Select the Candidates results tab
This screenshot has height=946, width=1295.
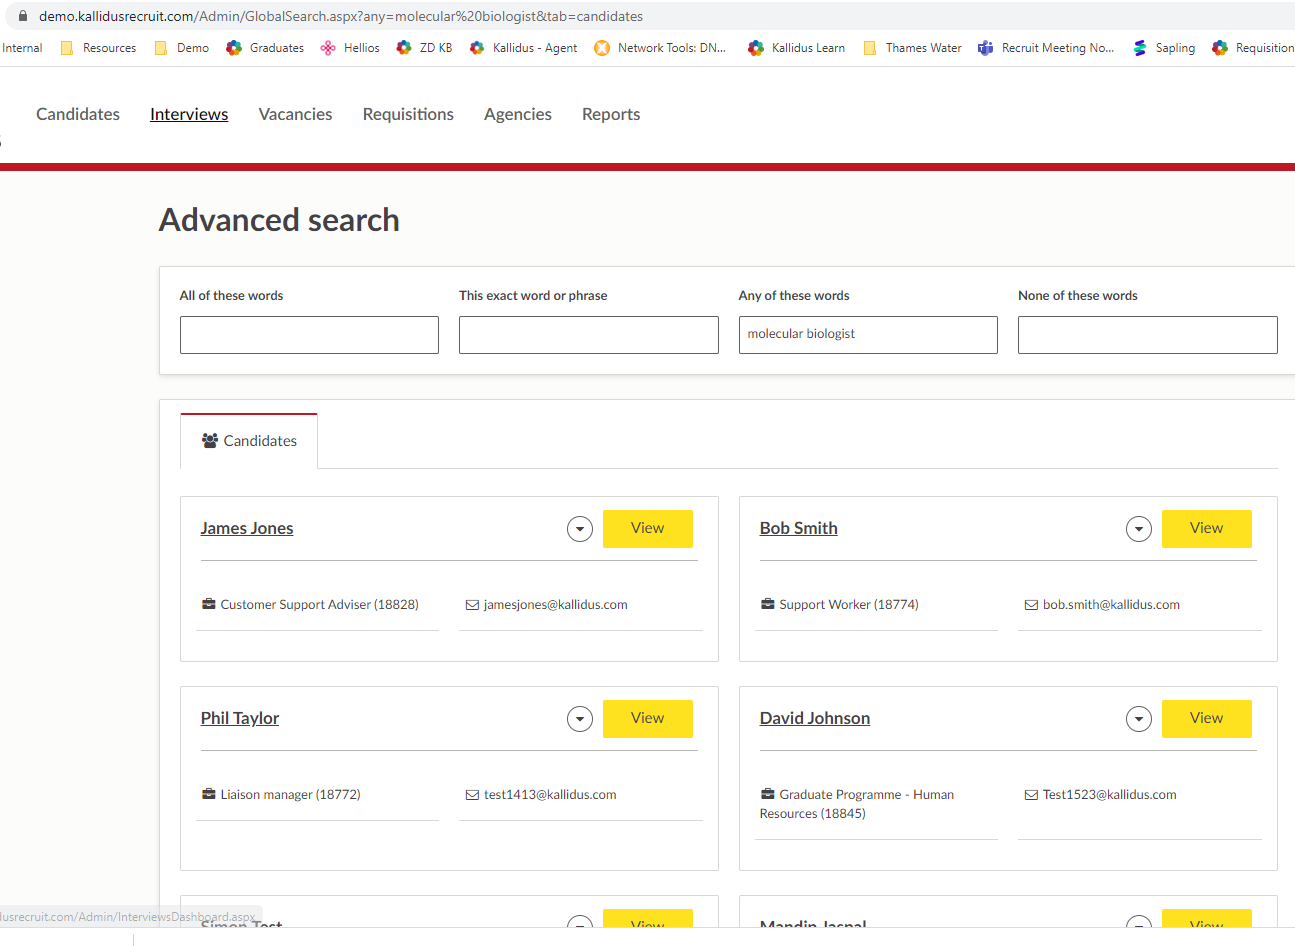click(x=249, y=441)
